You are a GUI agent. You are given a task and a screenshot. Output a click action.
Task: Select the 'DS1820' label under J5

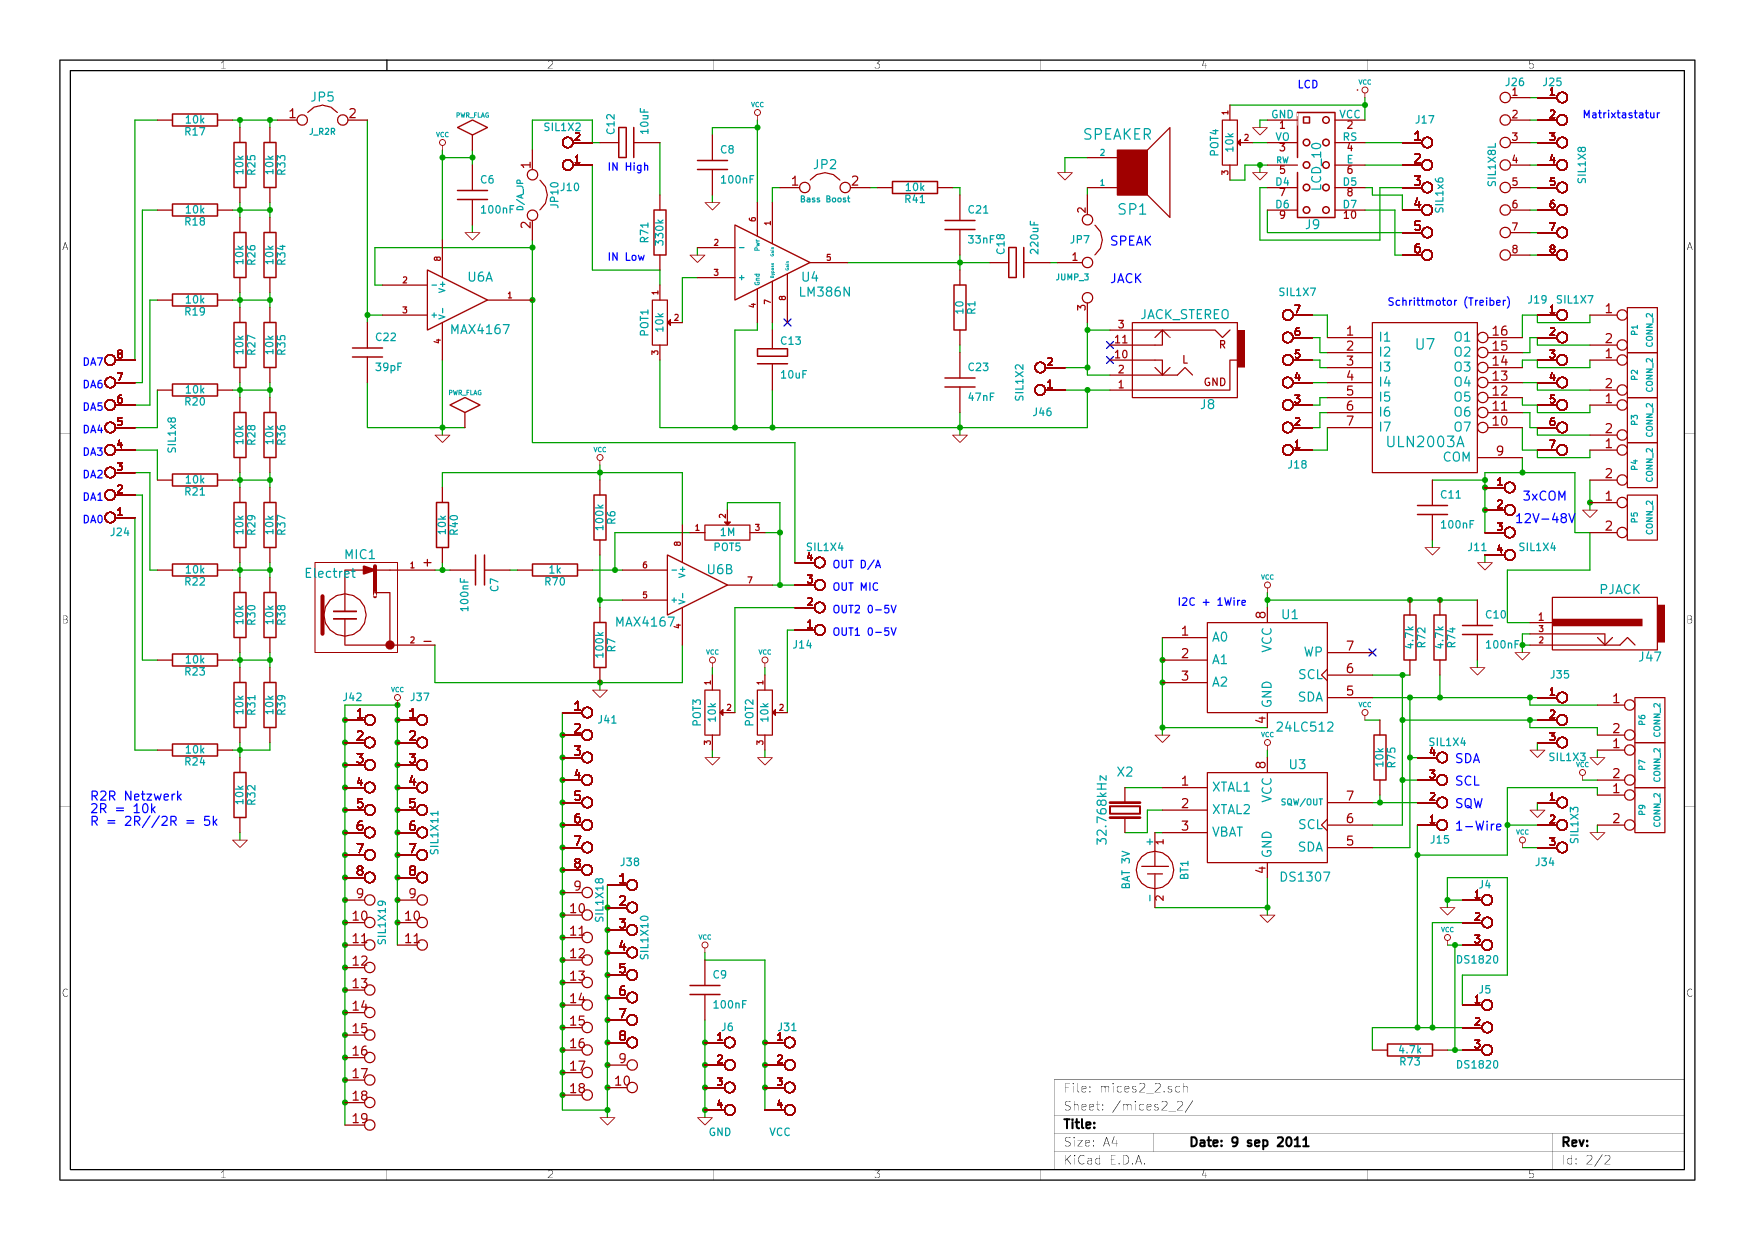point(1477,1065)
